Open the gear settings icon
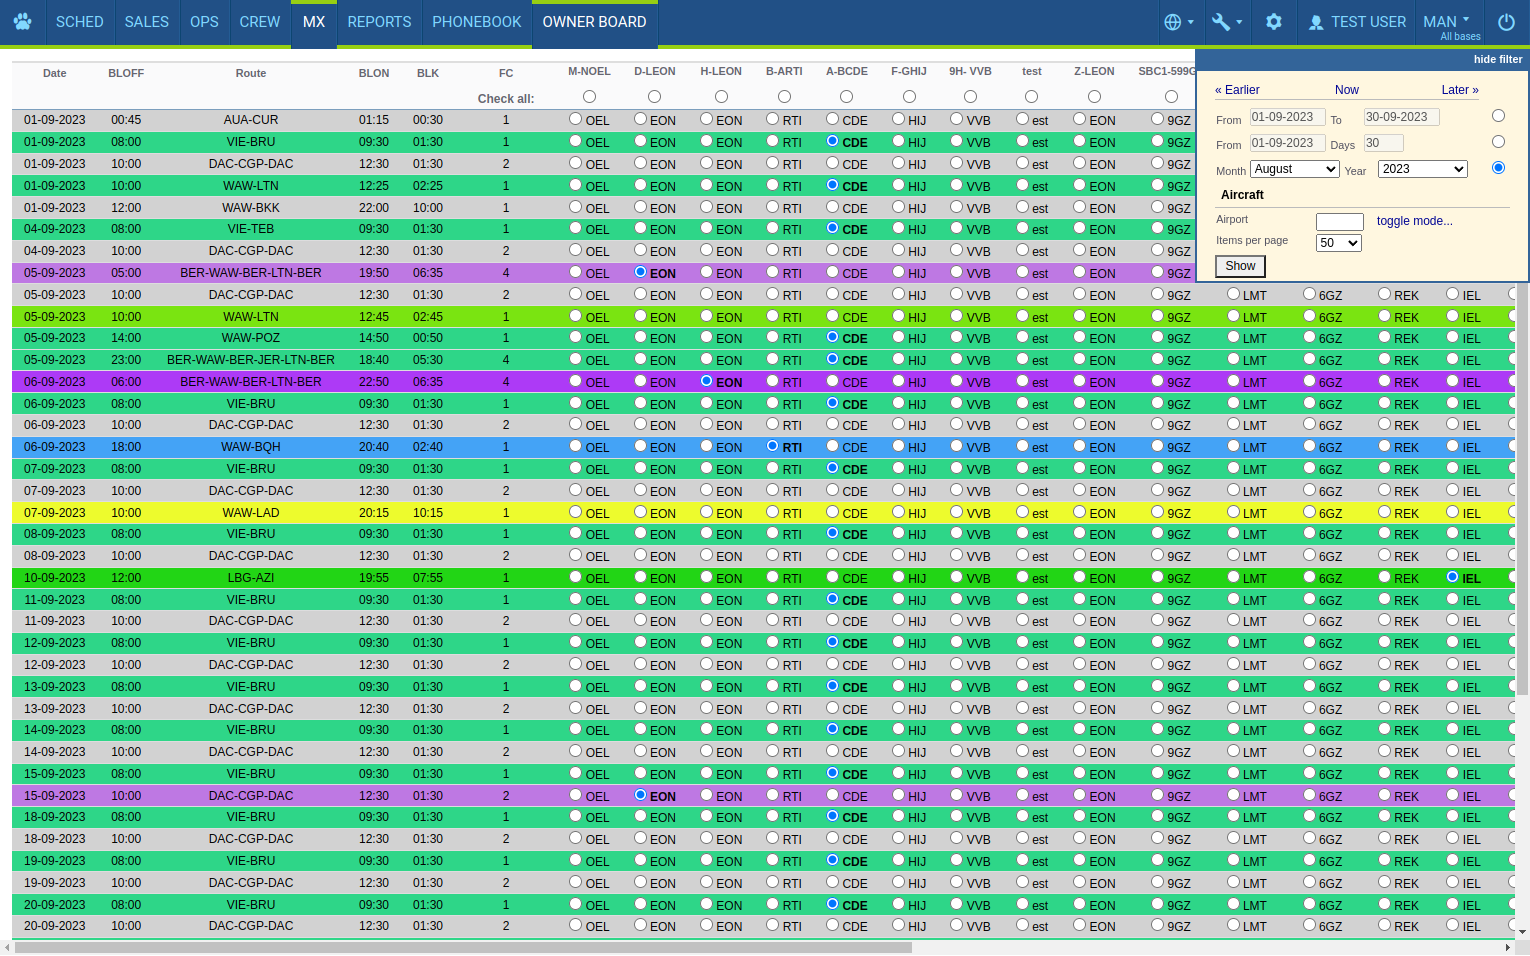This screenshot has height=956, width=1530. 1273,22
